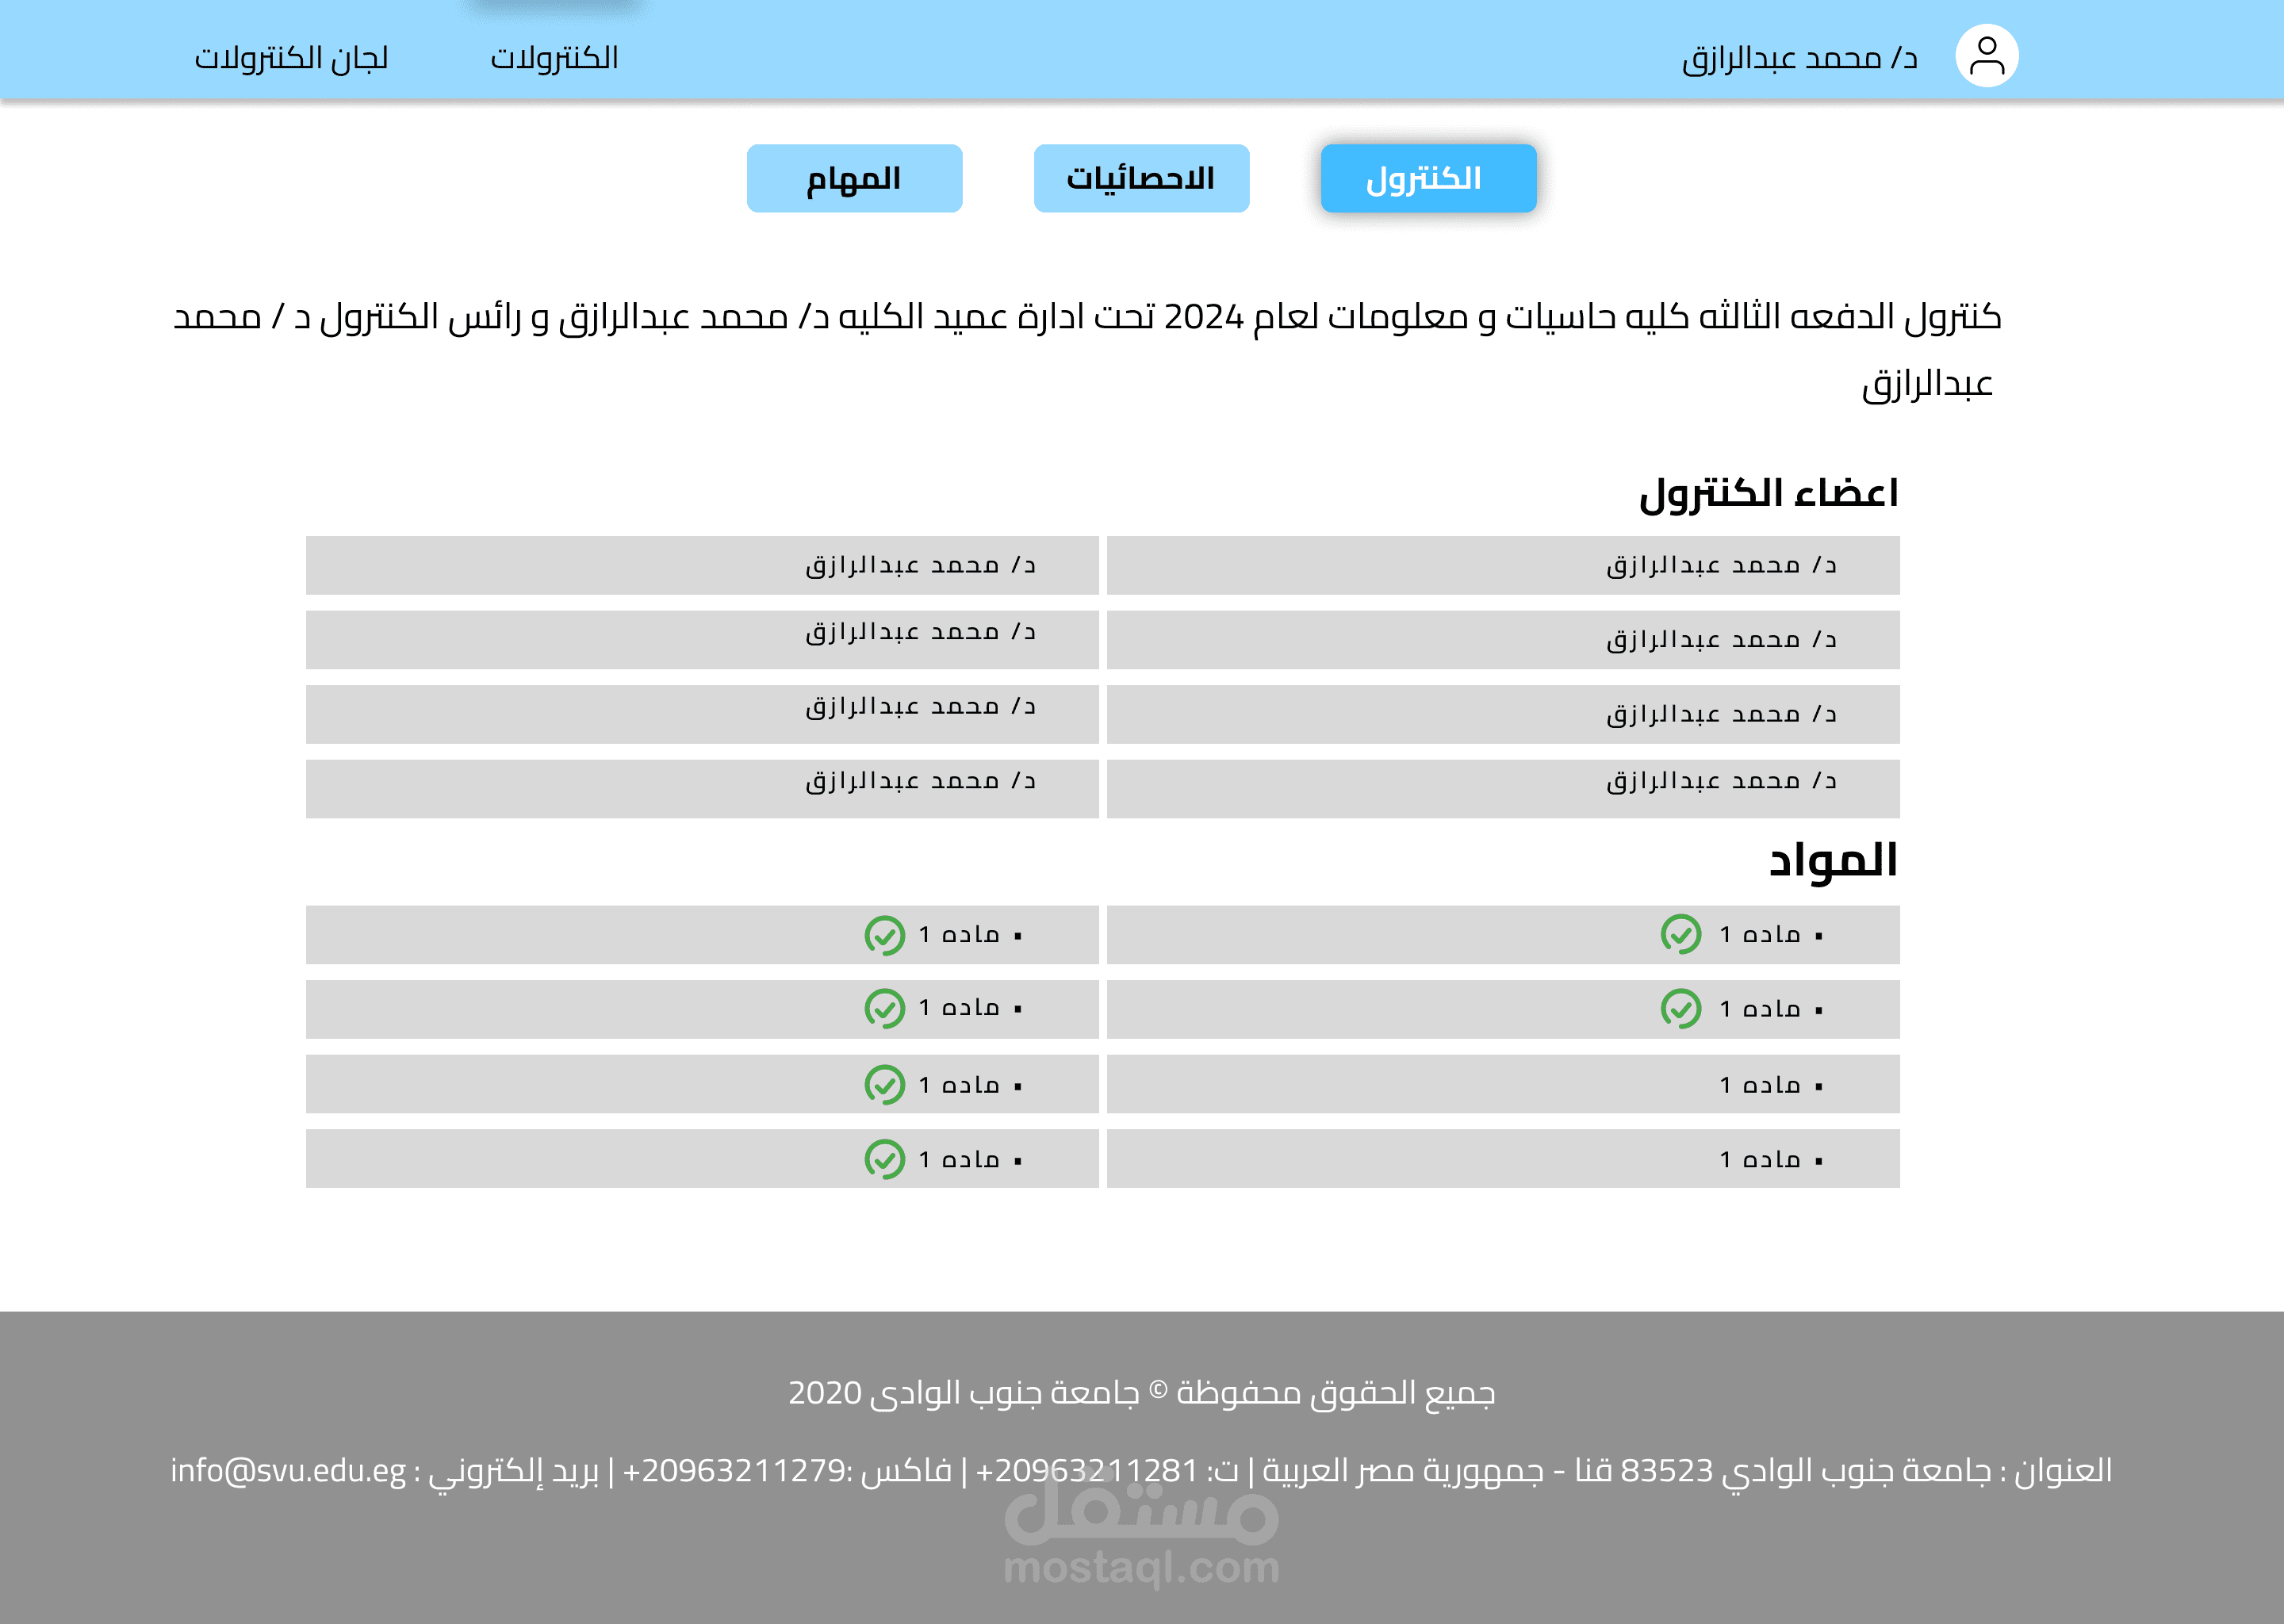Select first member row in left column
This screenshot has height=1624, width=2284.
pos(702,565)
